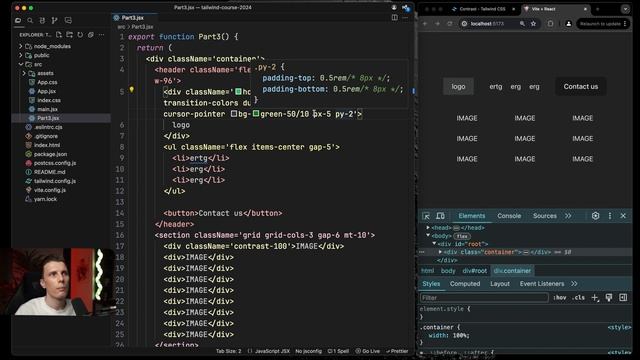Viewport: 640px width, 360px height.
Task: Open Chrome extensions puzzle icon
Action: click(x=550, y=24)
